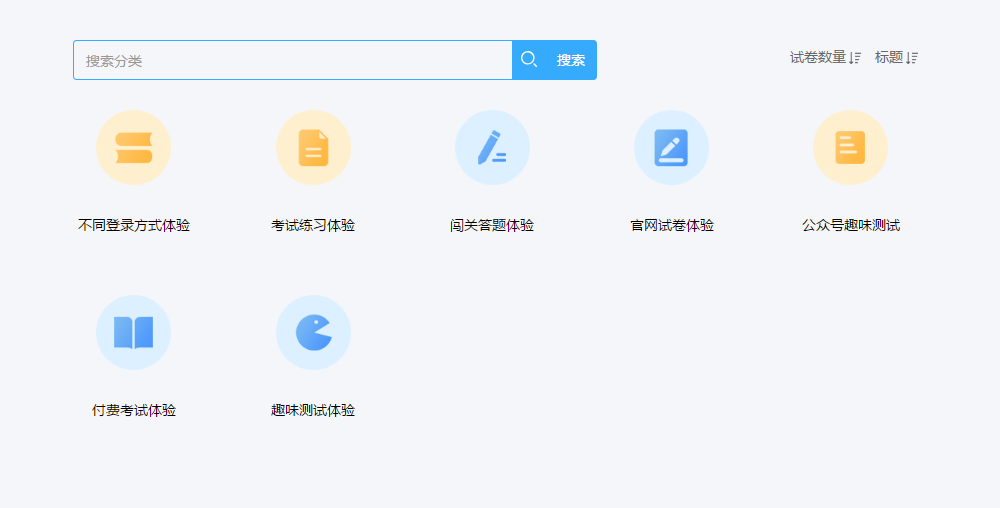
Task: Click the sort arrow icon beside 标题
Action: click(x=912, y=58)
